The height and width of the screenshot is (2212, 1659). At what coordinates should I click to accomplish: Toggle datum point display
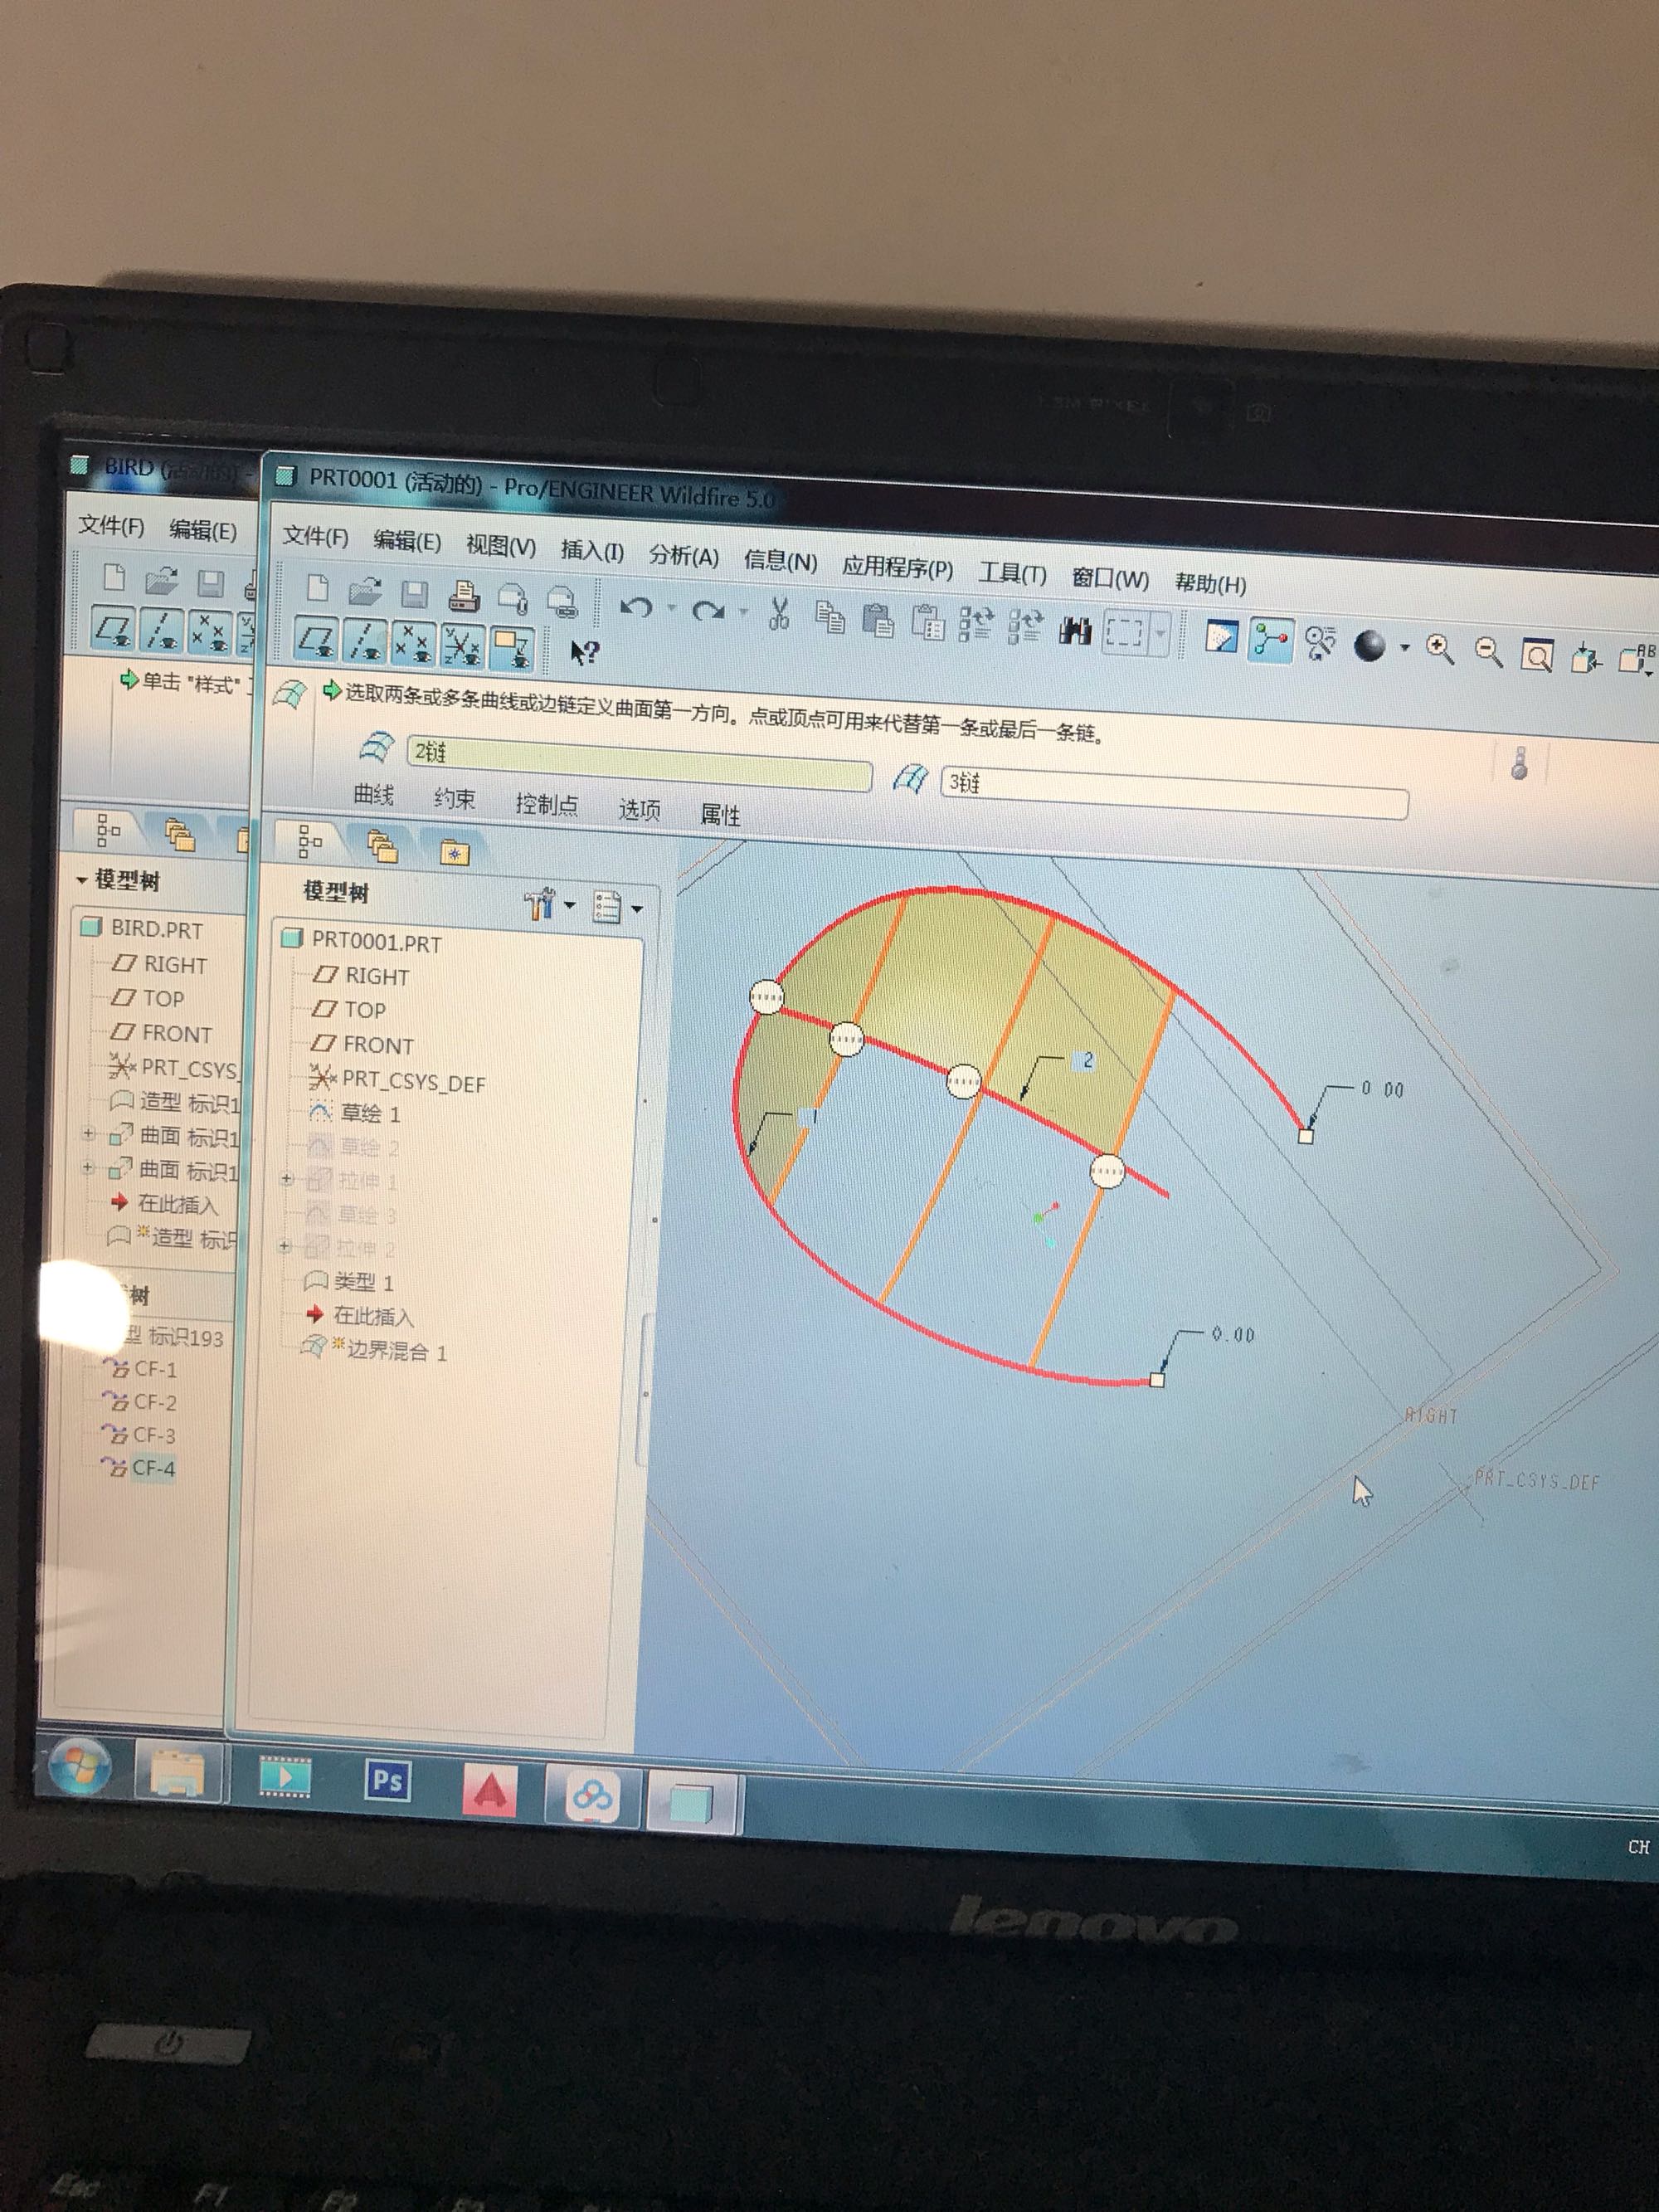(x=413, y=645)
